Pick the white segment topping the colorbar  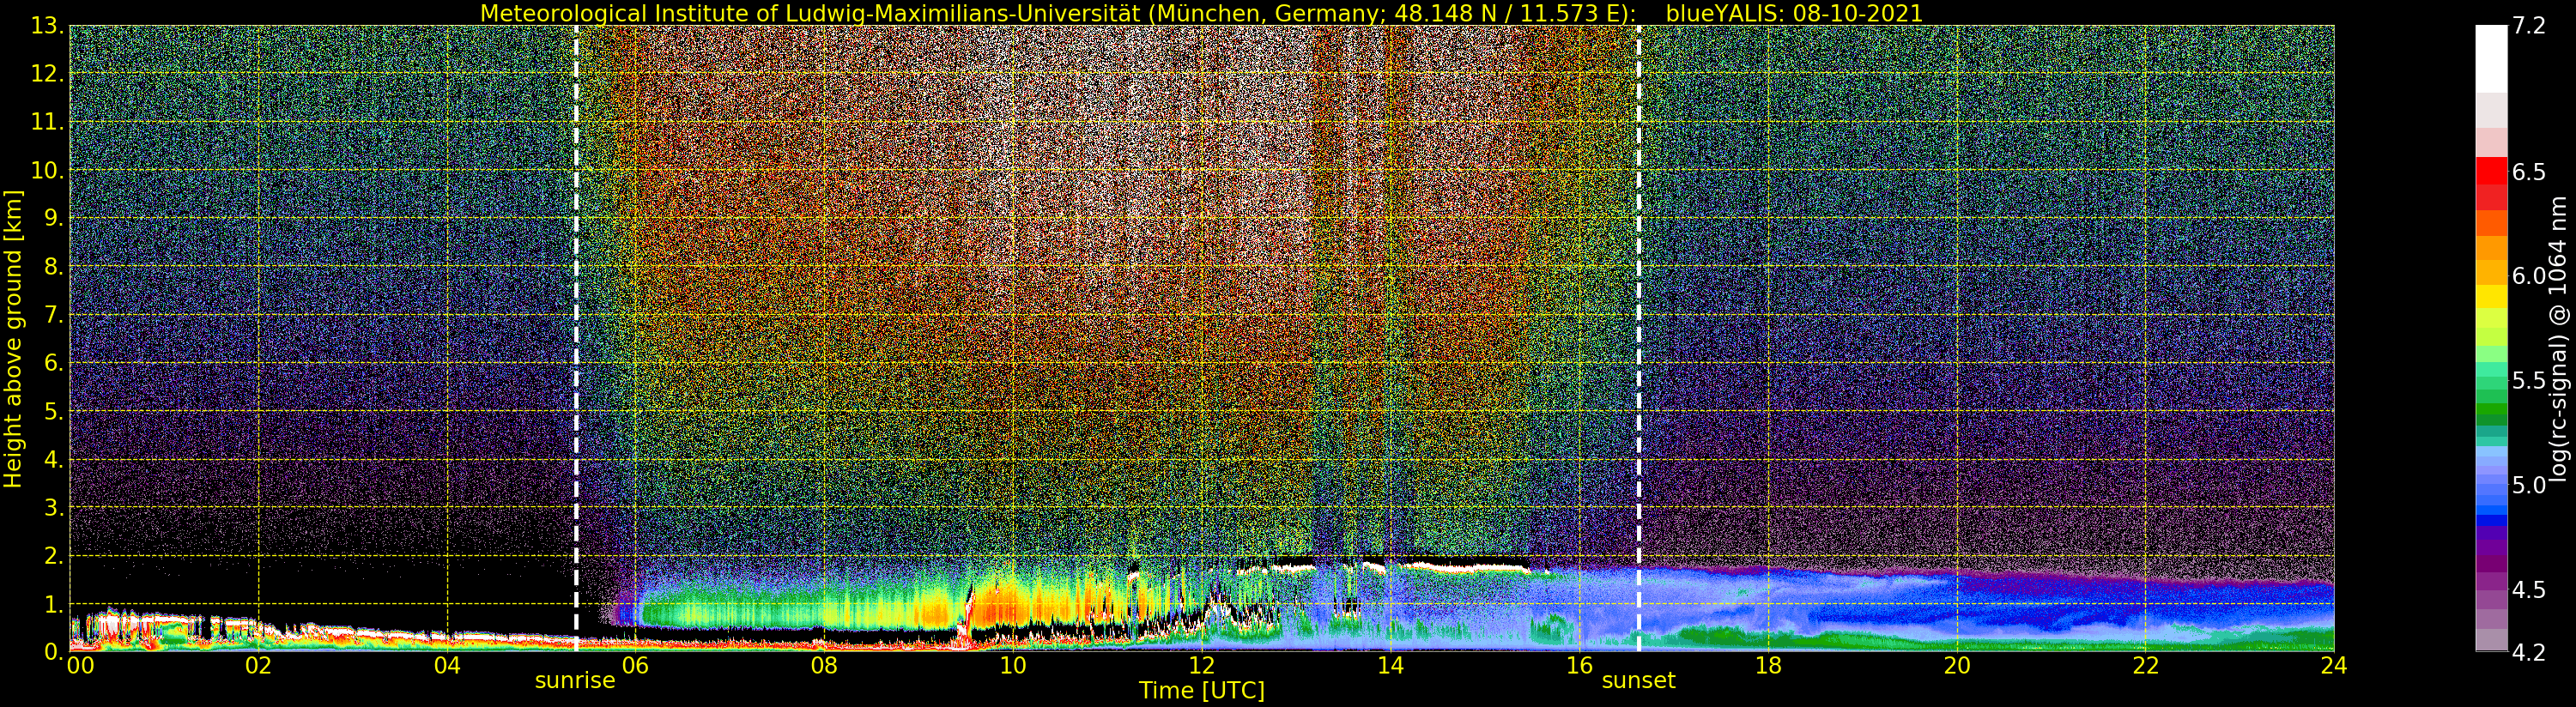2491,58
